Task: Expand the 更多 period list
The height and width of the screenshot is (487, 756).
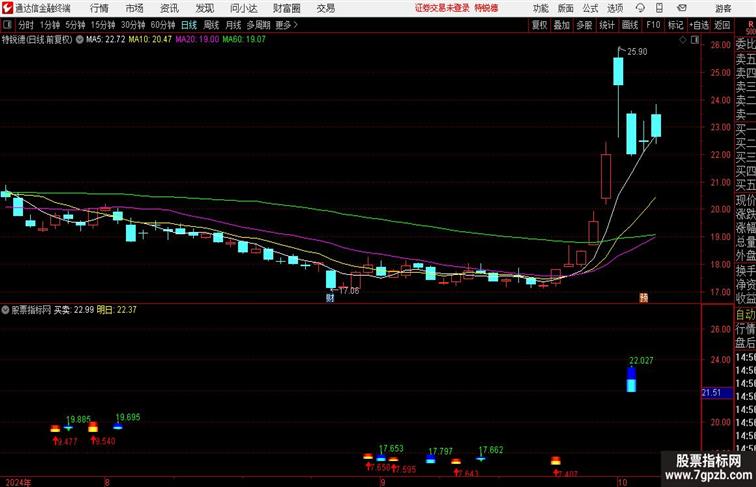Action: tap(286, 25)
